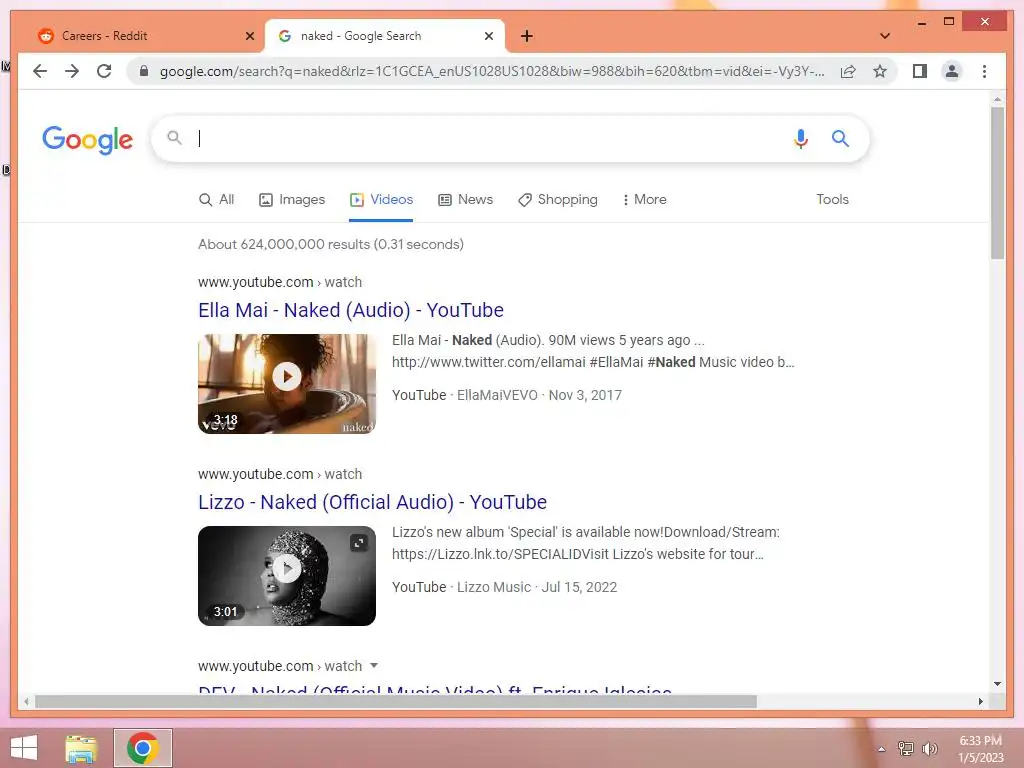
Task: Show hidden system tray icons
Action: pos(882,749)
